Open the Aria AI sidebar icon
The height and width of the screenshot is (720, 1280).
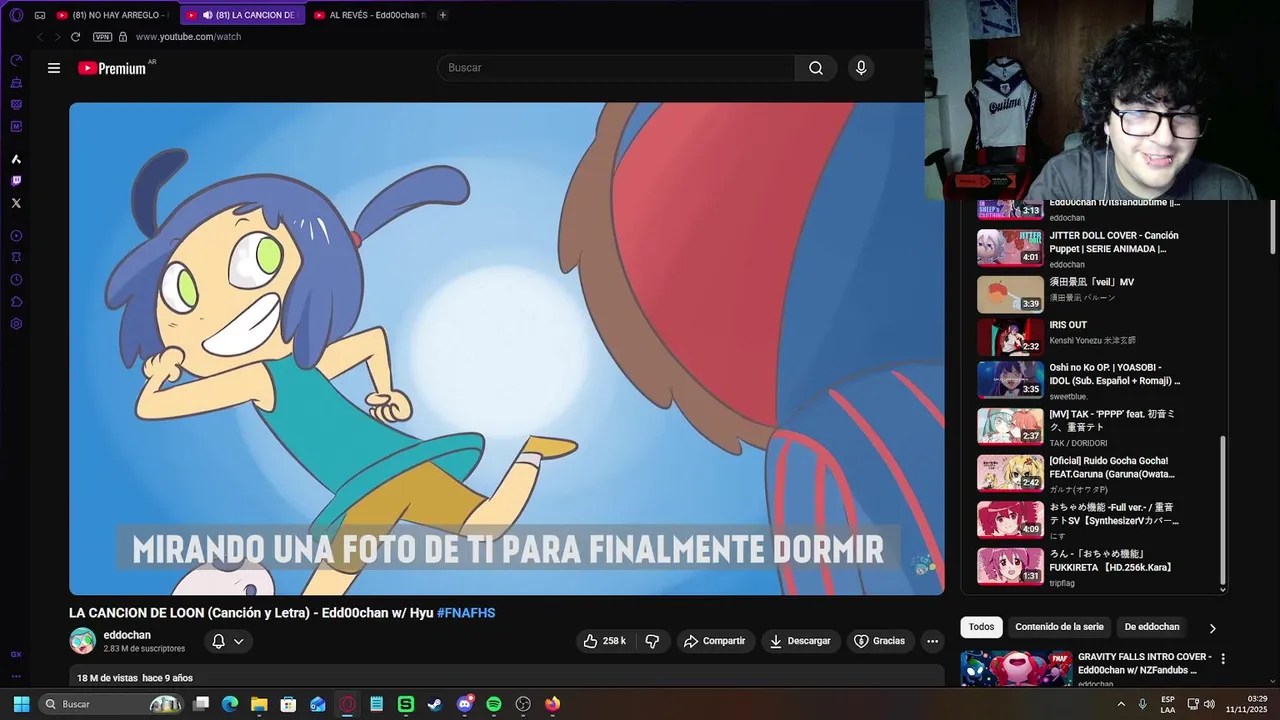(x=16, y=159)
